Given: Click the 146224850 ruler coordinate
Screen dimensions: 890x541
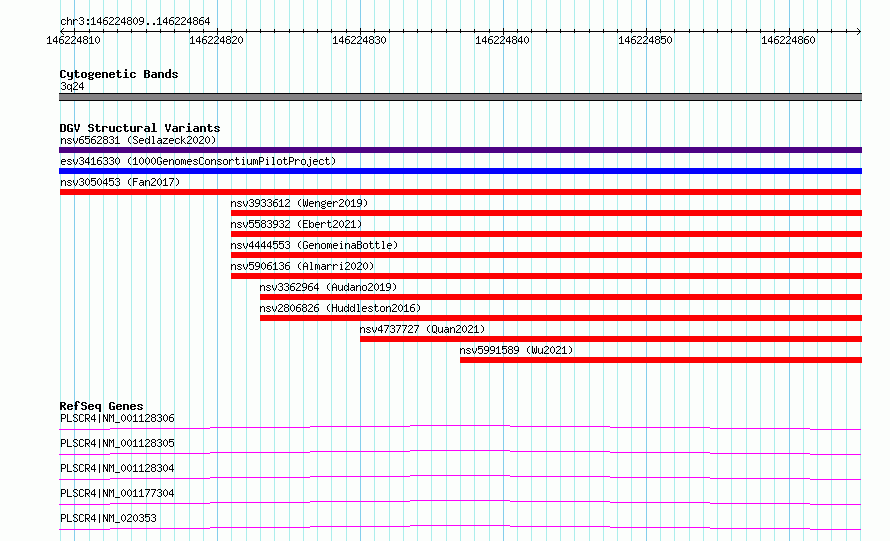Looking at the screenshot, I should point(645,40).
